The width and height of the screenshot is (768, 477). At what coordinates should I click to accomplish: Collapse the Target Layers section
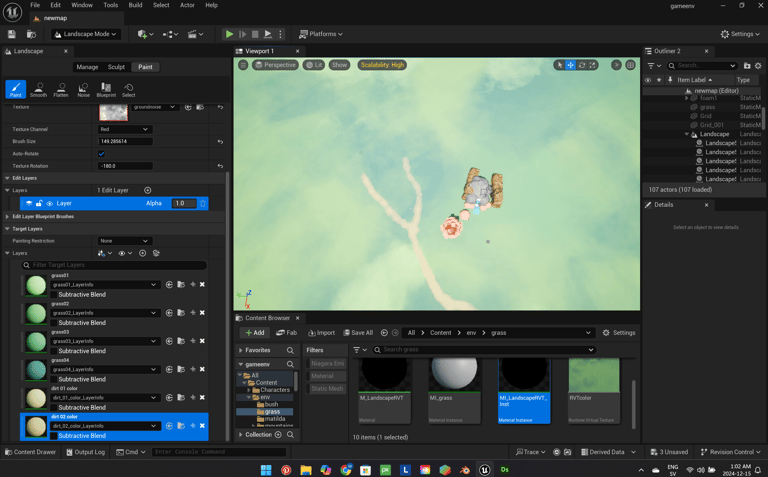8,229
